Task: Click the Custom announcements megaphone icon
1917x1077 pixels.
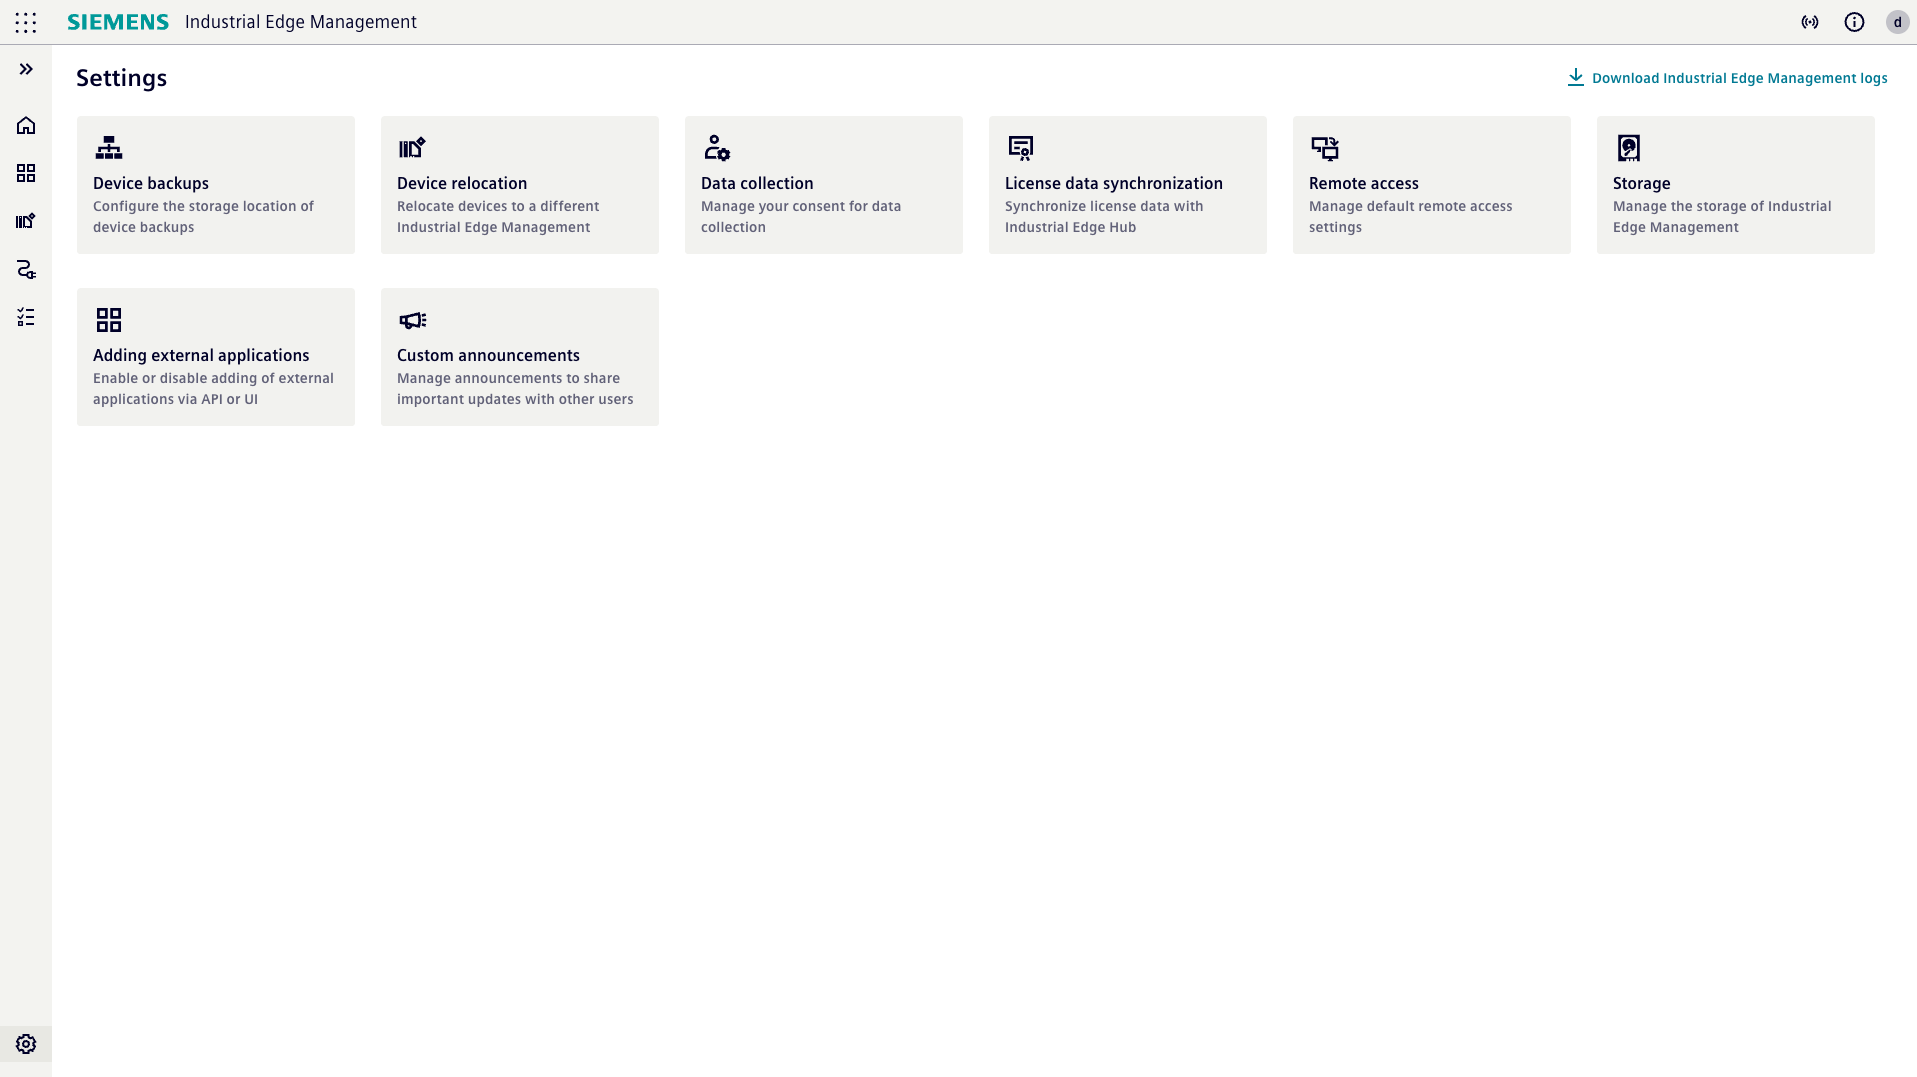Action: click(413, 320)
